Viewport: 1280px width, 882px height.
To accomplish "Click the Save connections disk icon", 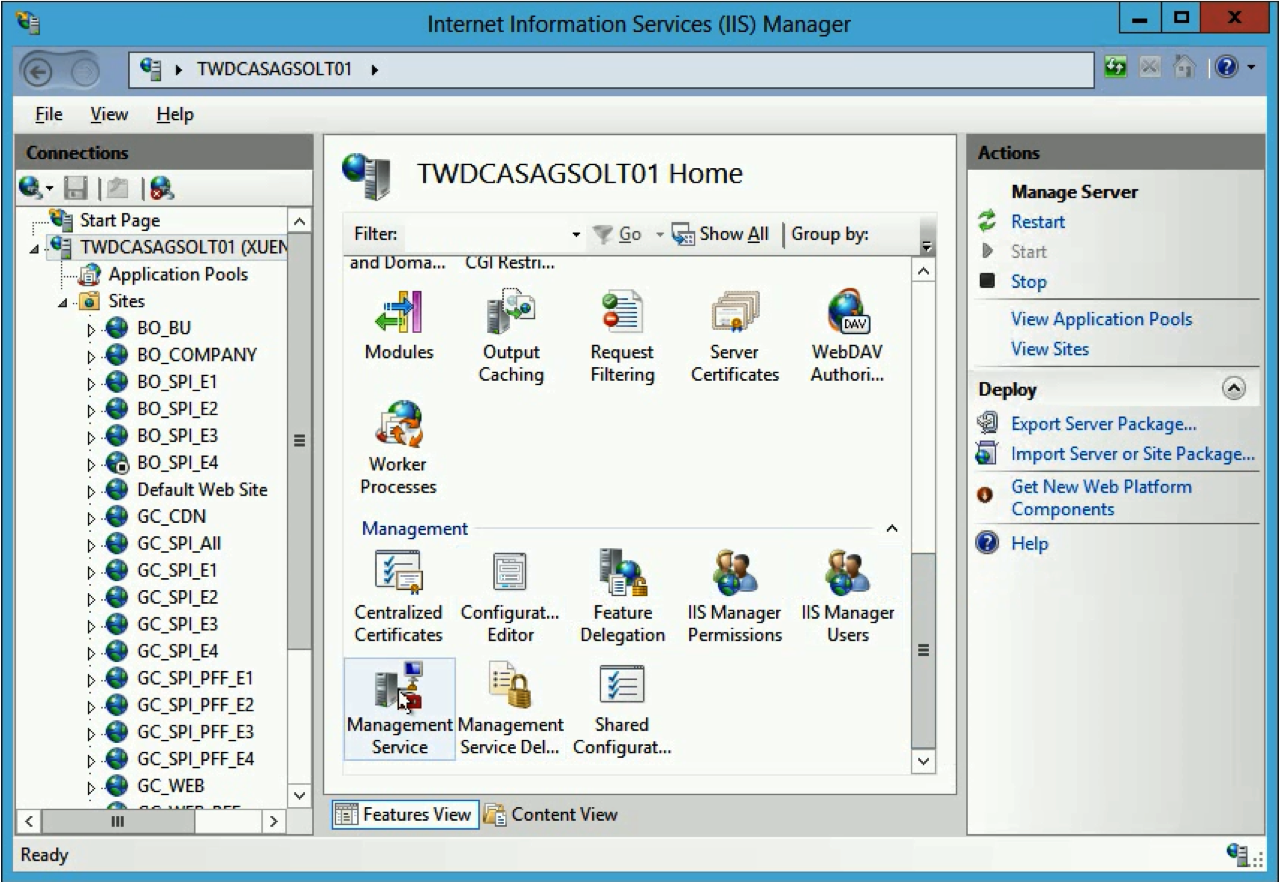I will [78, 187].
